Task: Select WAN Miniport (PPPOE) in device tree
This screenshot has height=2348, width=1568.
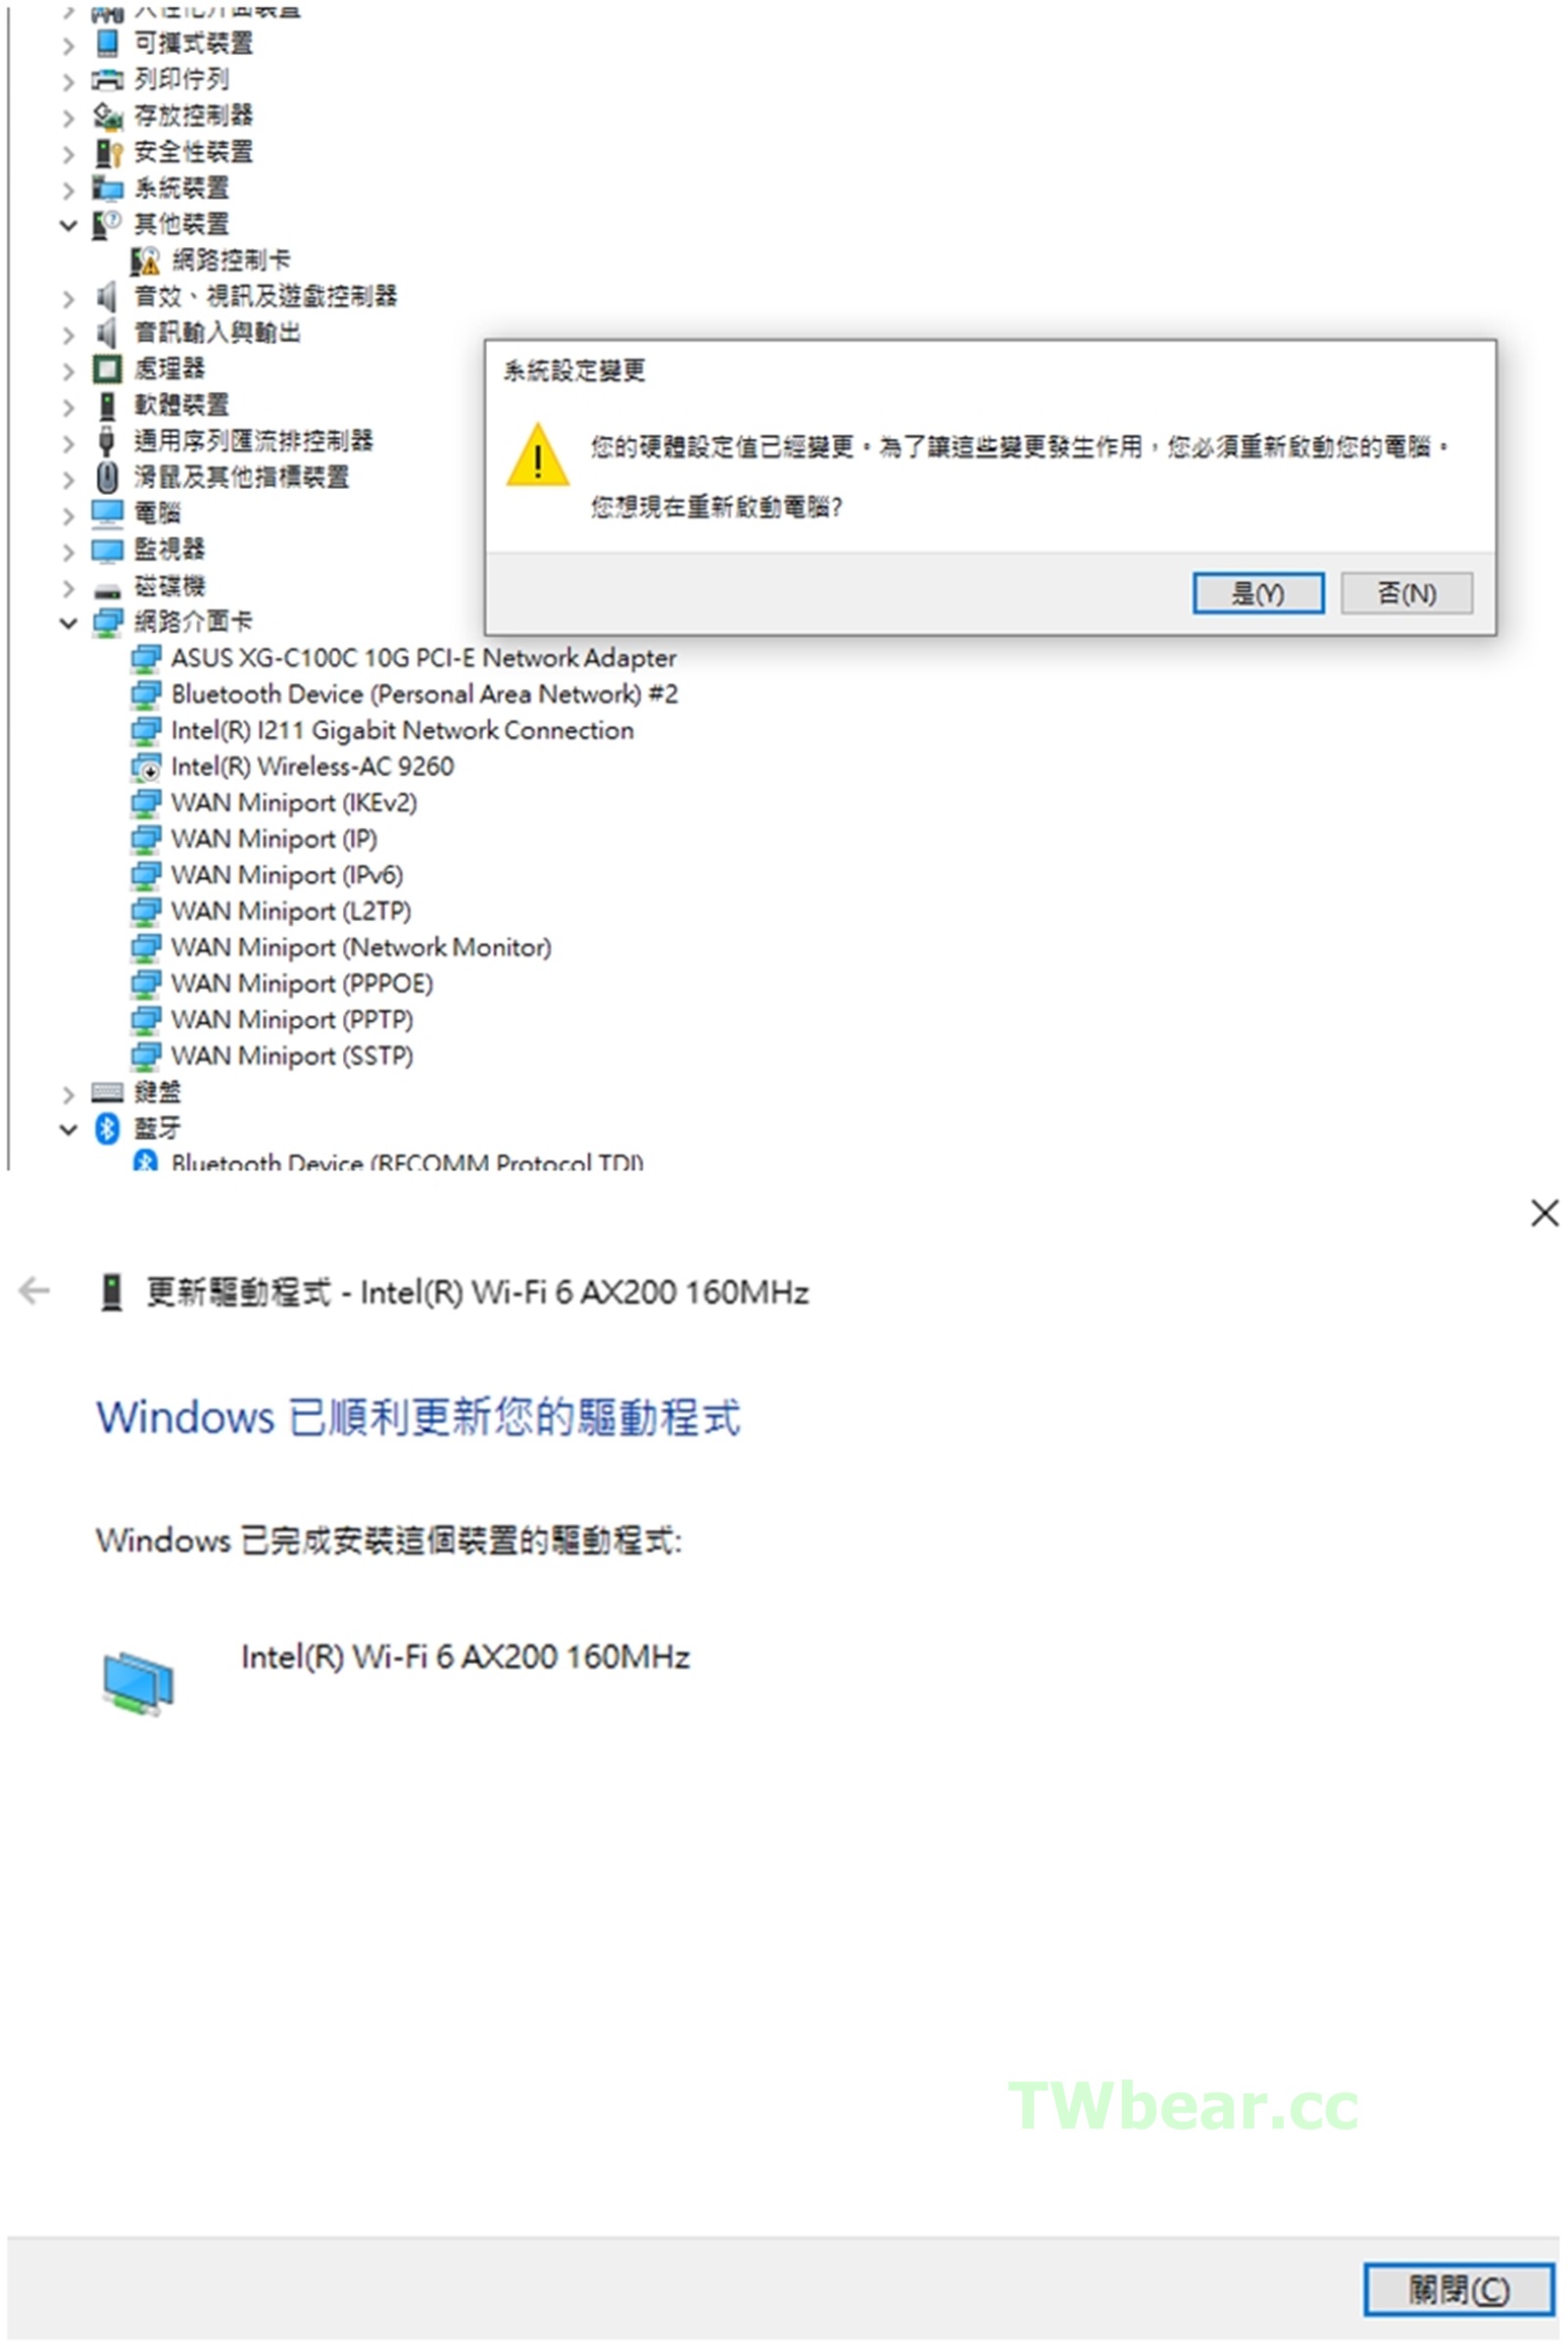Action: (302, 984)
